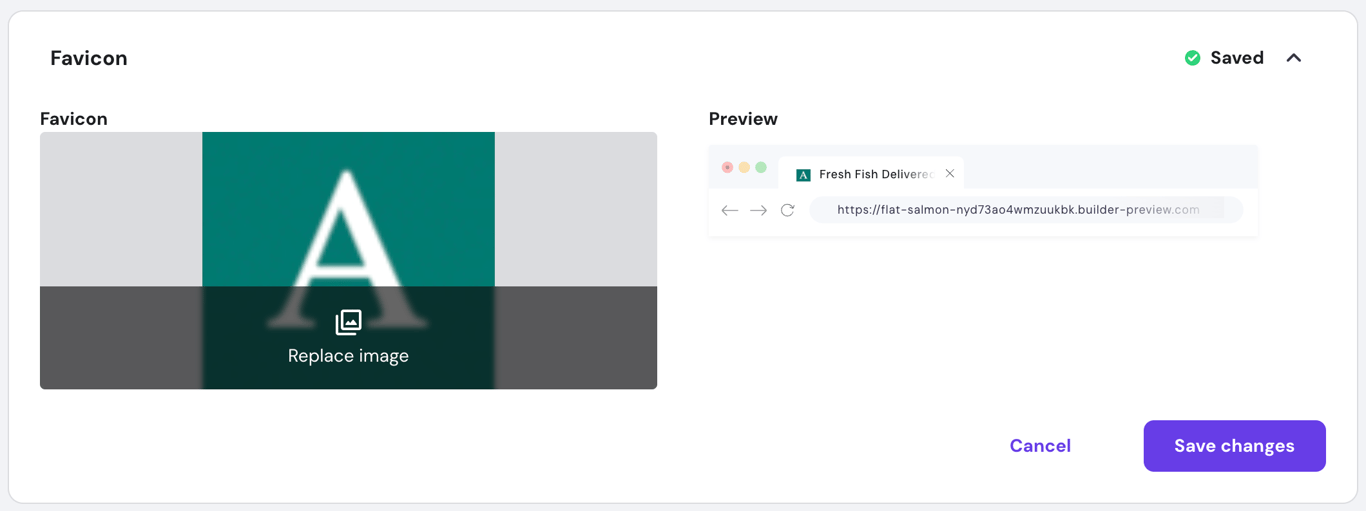Click the Save changes button
The width and height of the screenshot is (1366, 511).
(1235, 446)
